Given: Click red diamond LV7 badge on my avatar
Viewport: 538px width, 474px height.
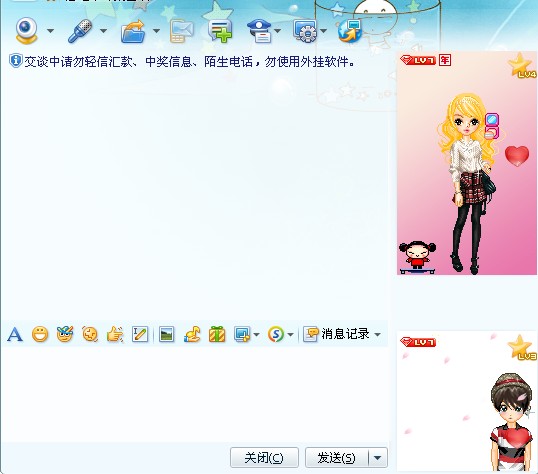Looking at the screenshot, I should [418, 342].
